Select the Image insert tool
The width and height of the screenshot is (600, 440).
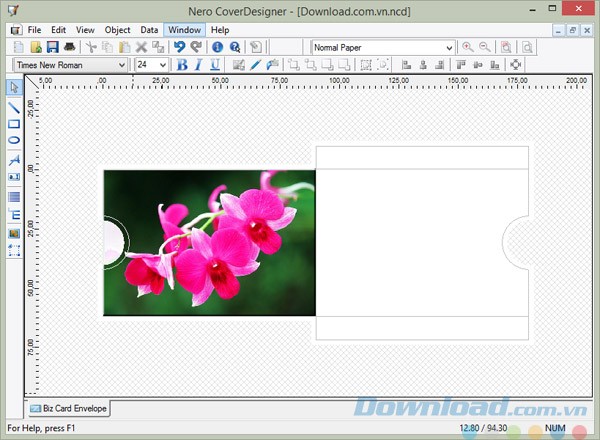click(14, 232)
